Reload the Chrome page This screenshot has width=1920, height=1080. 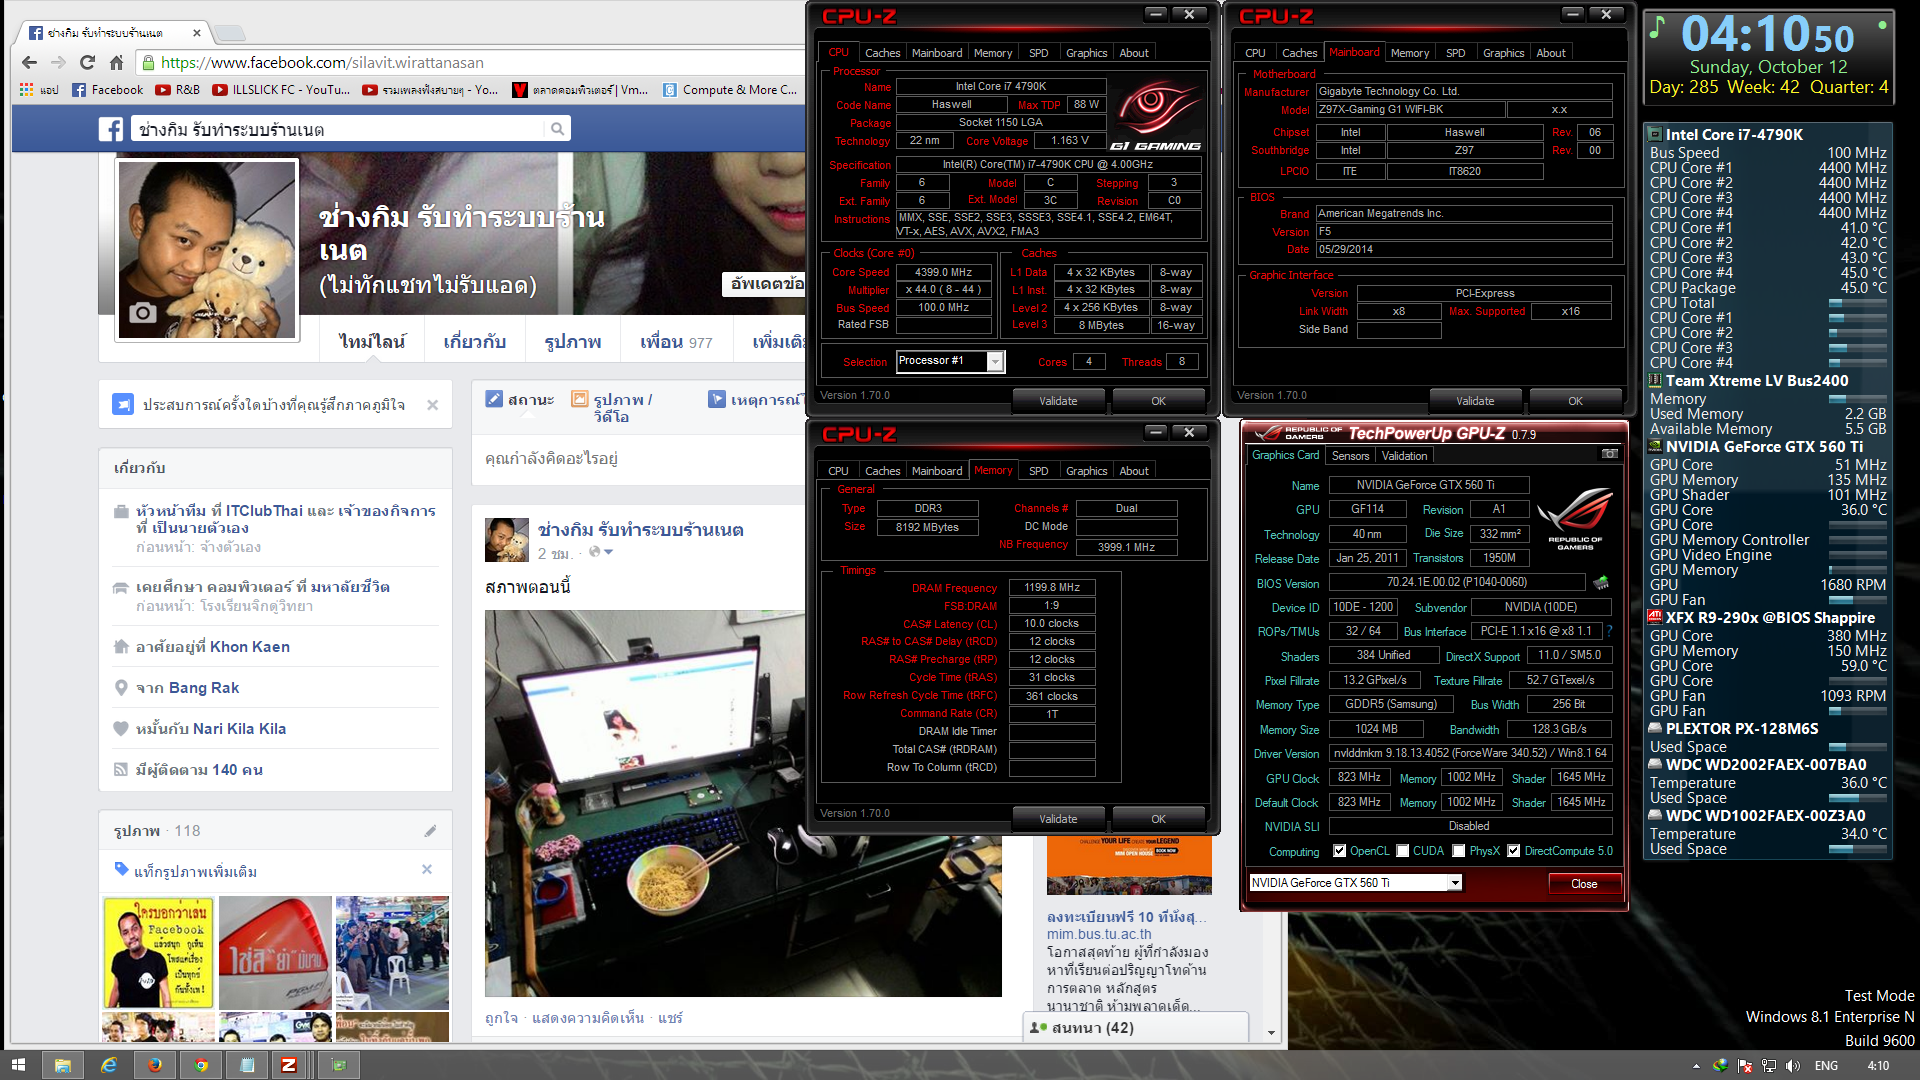coord(88,62)
